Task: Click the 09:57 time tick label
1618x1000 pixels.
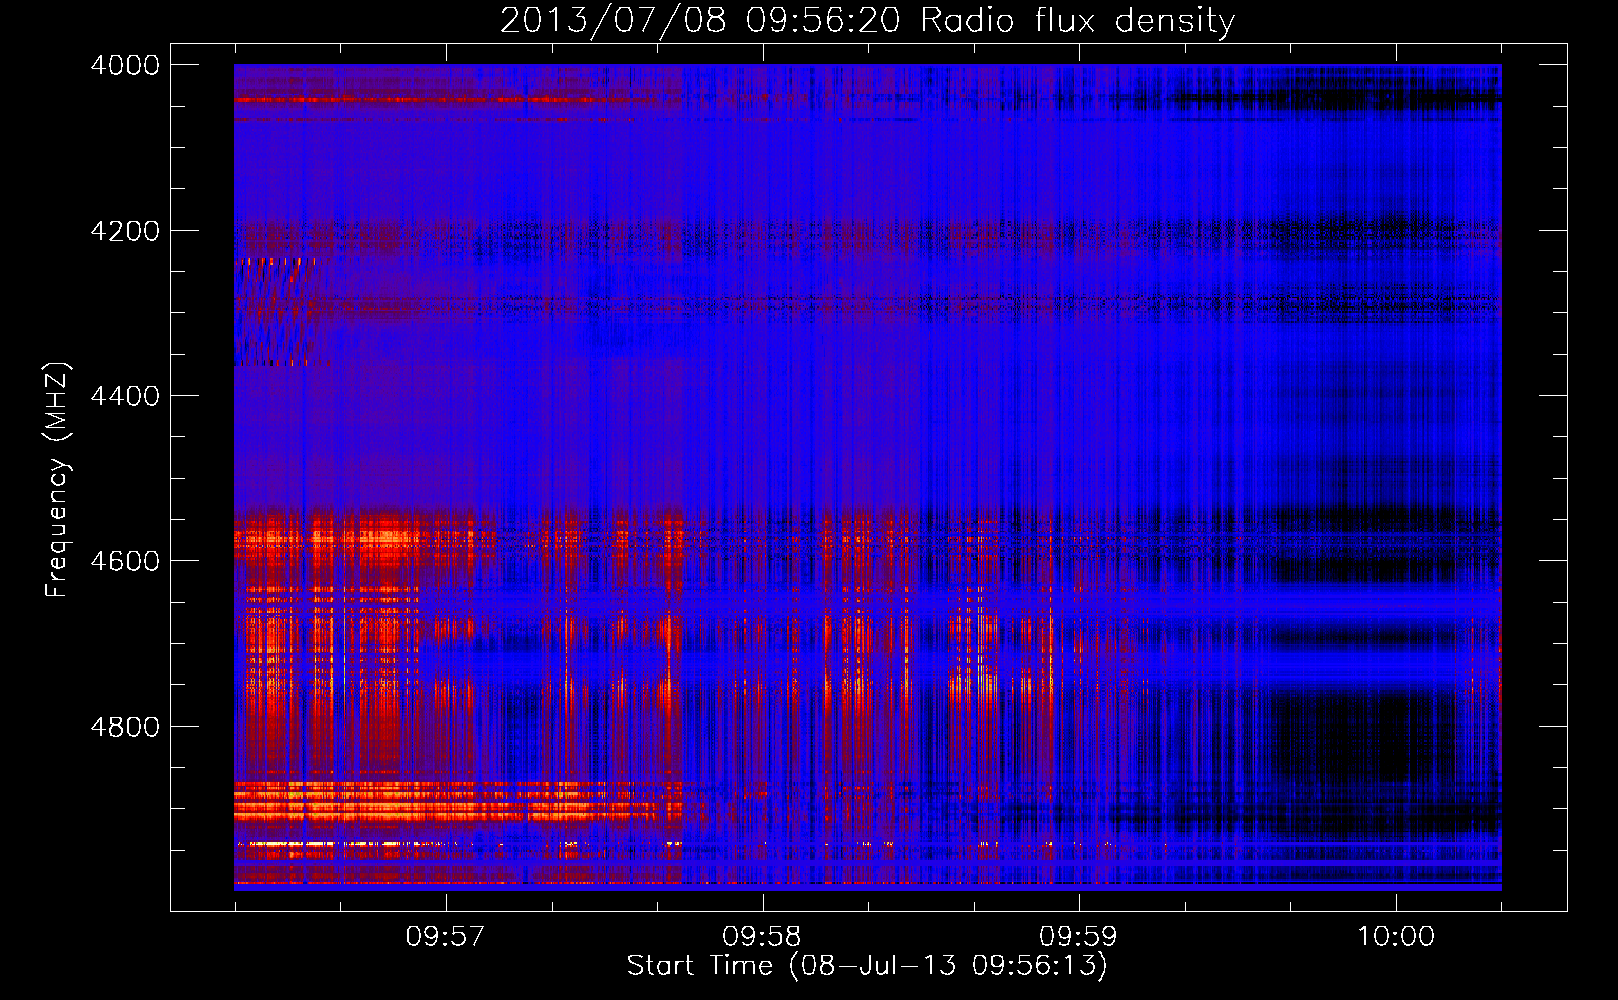Action: [445, 936]
